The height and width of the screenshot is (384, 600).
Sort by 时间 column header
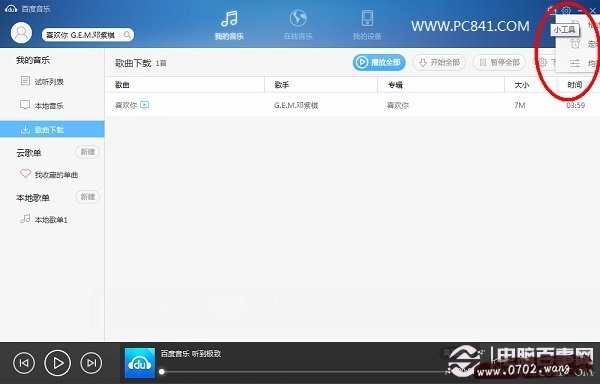[575, 85]
